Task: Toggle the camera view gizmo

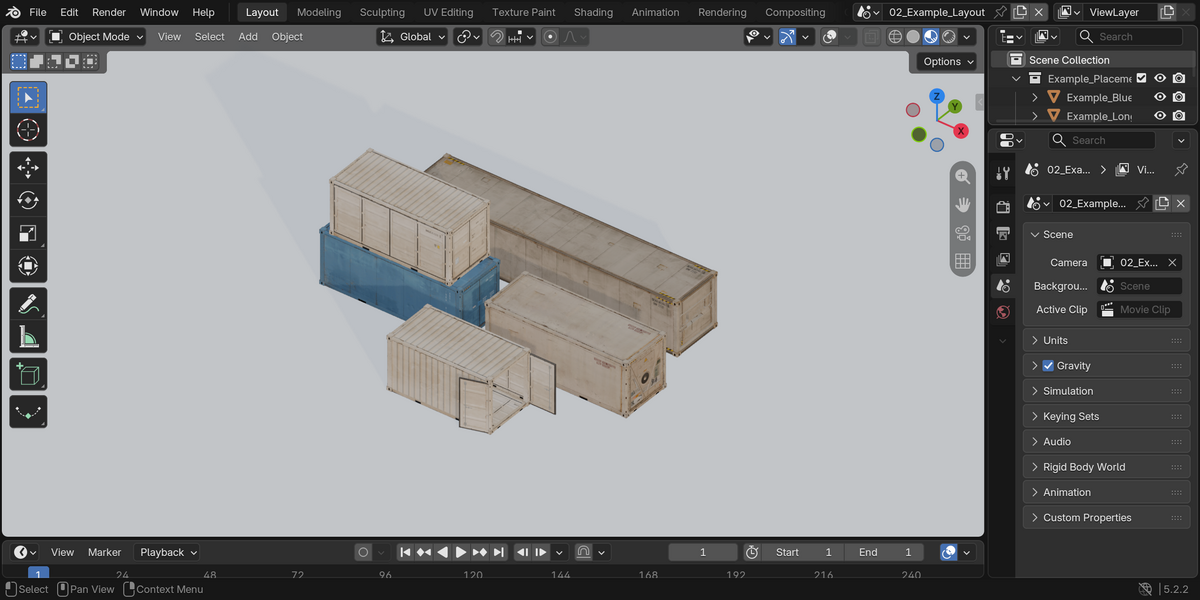Action: pos(963,233)
